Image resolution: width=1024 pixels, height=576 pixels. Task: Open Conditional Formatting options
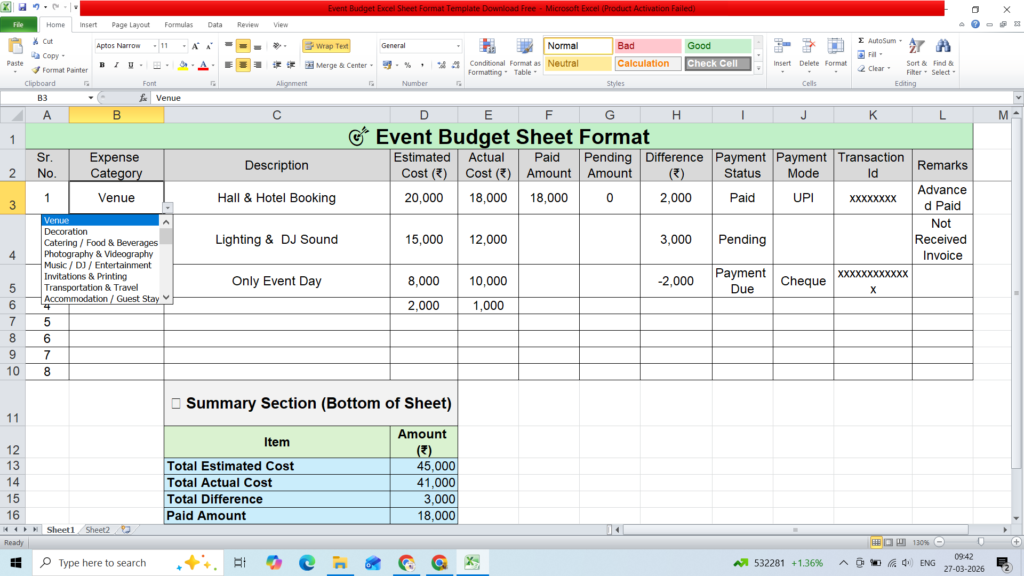487,56
